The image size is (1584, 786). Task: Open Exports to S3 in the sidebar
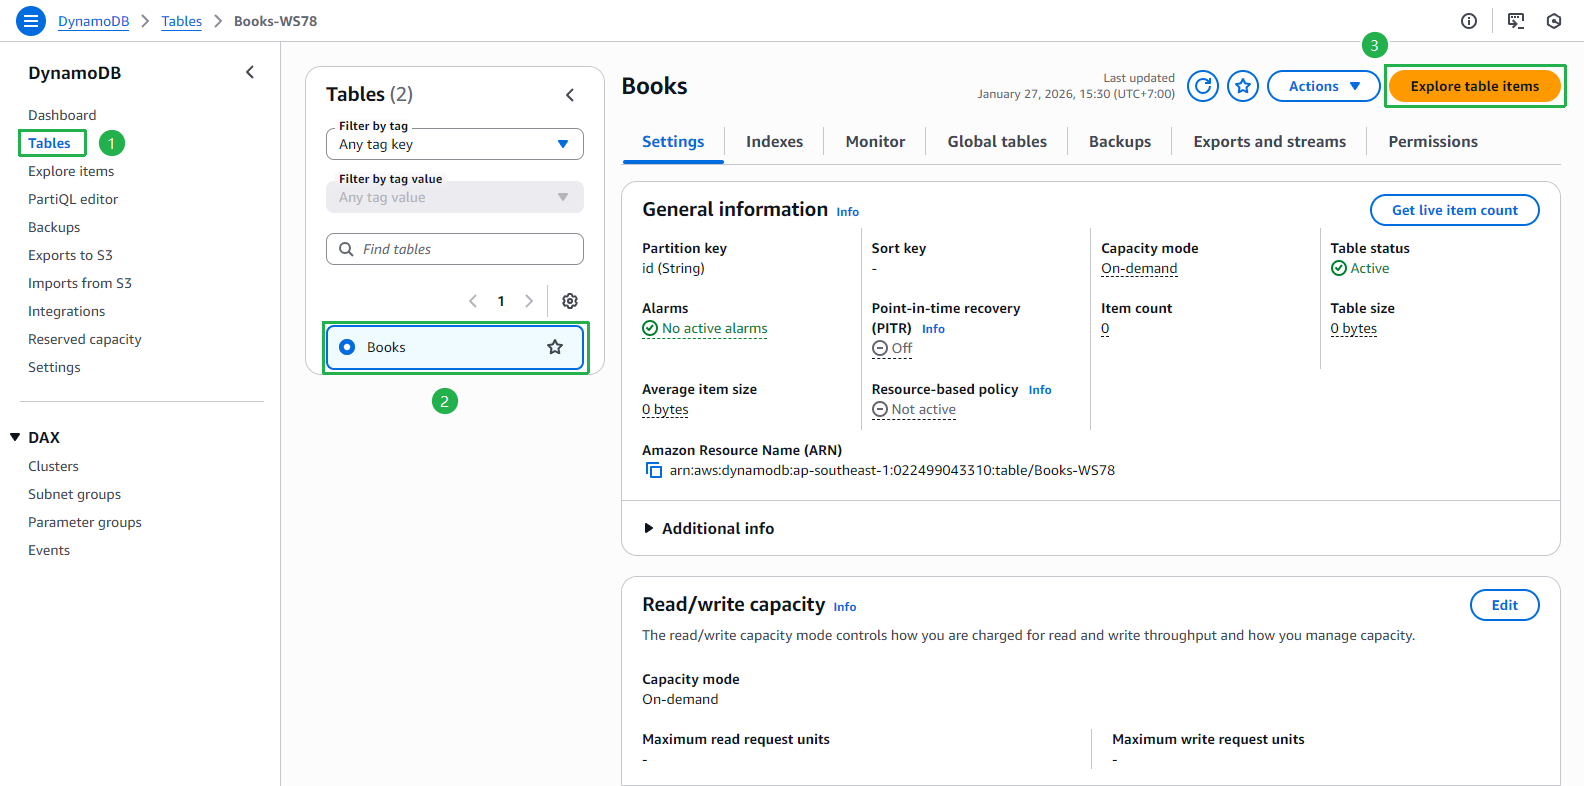pos(70,255)
